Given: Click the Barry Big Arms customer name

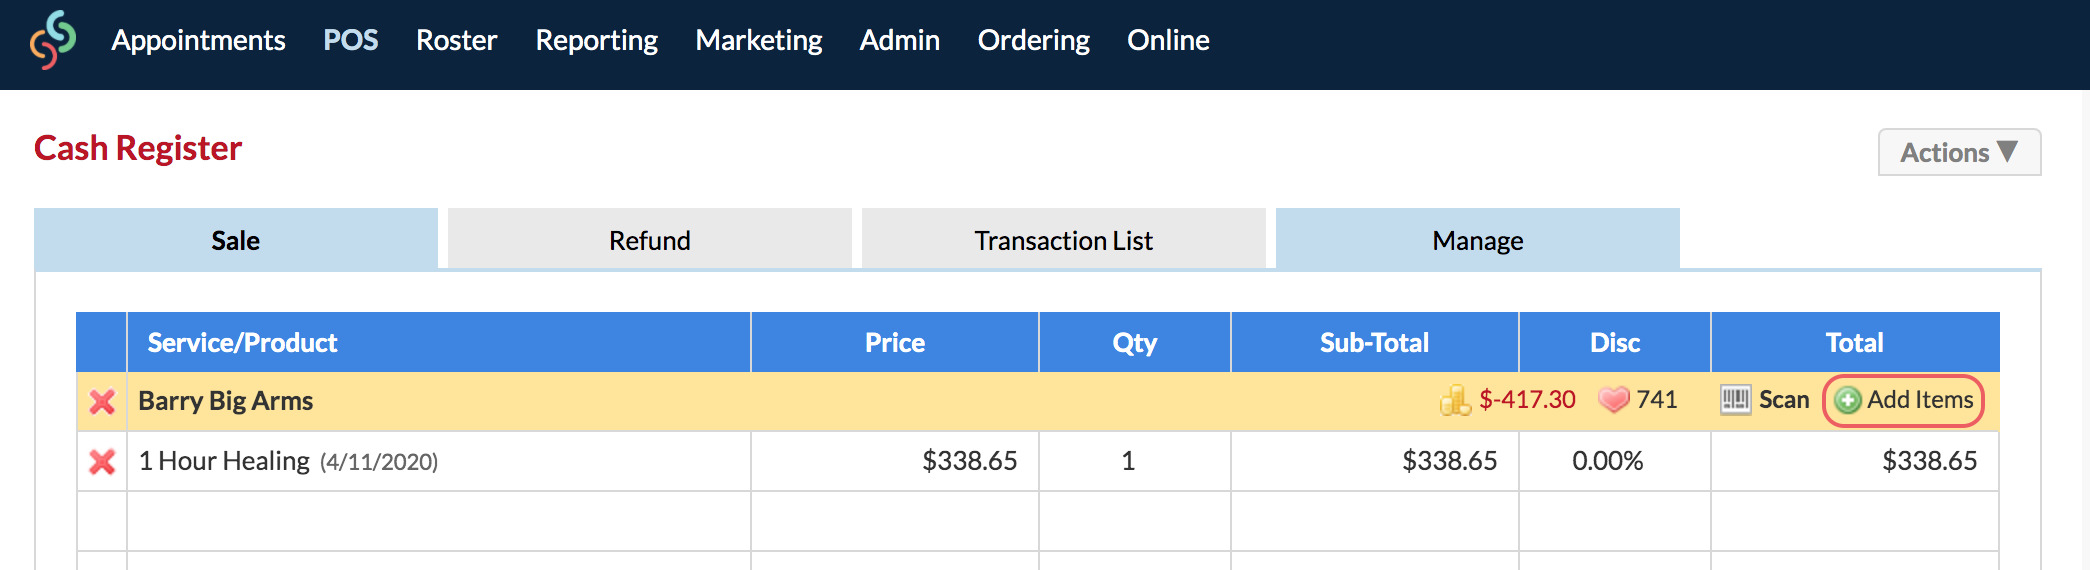Looking at the screenshot, I should (x=225, y=401).
